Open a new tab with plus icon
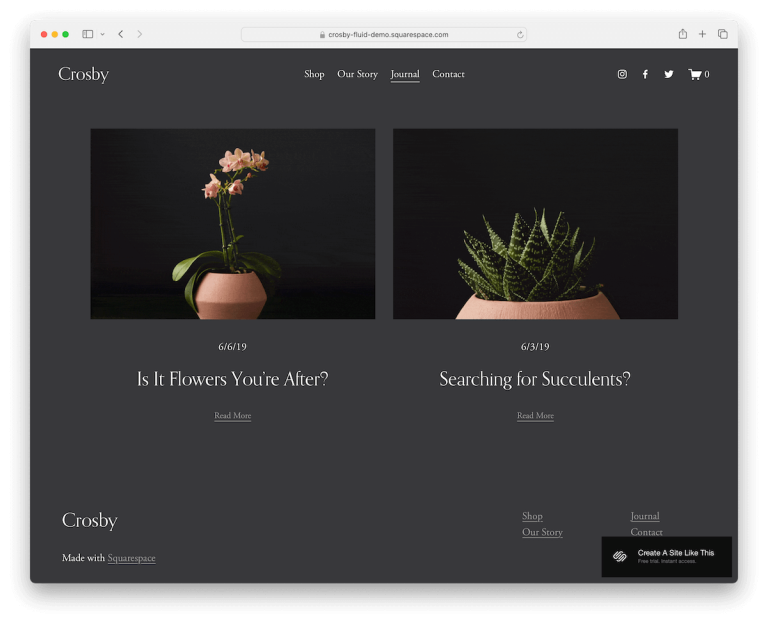 click(x=702, y=34)
